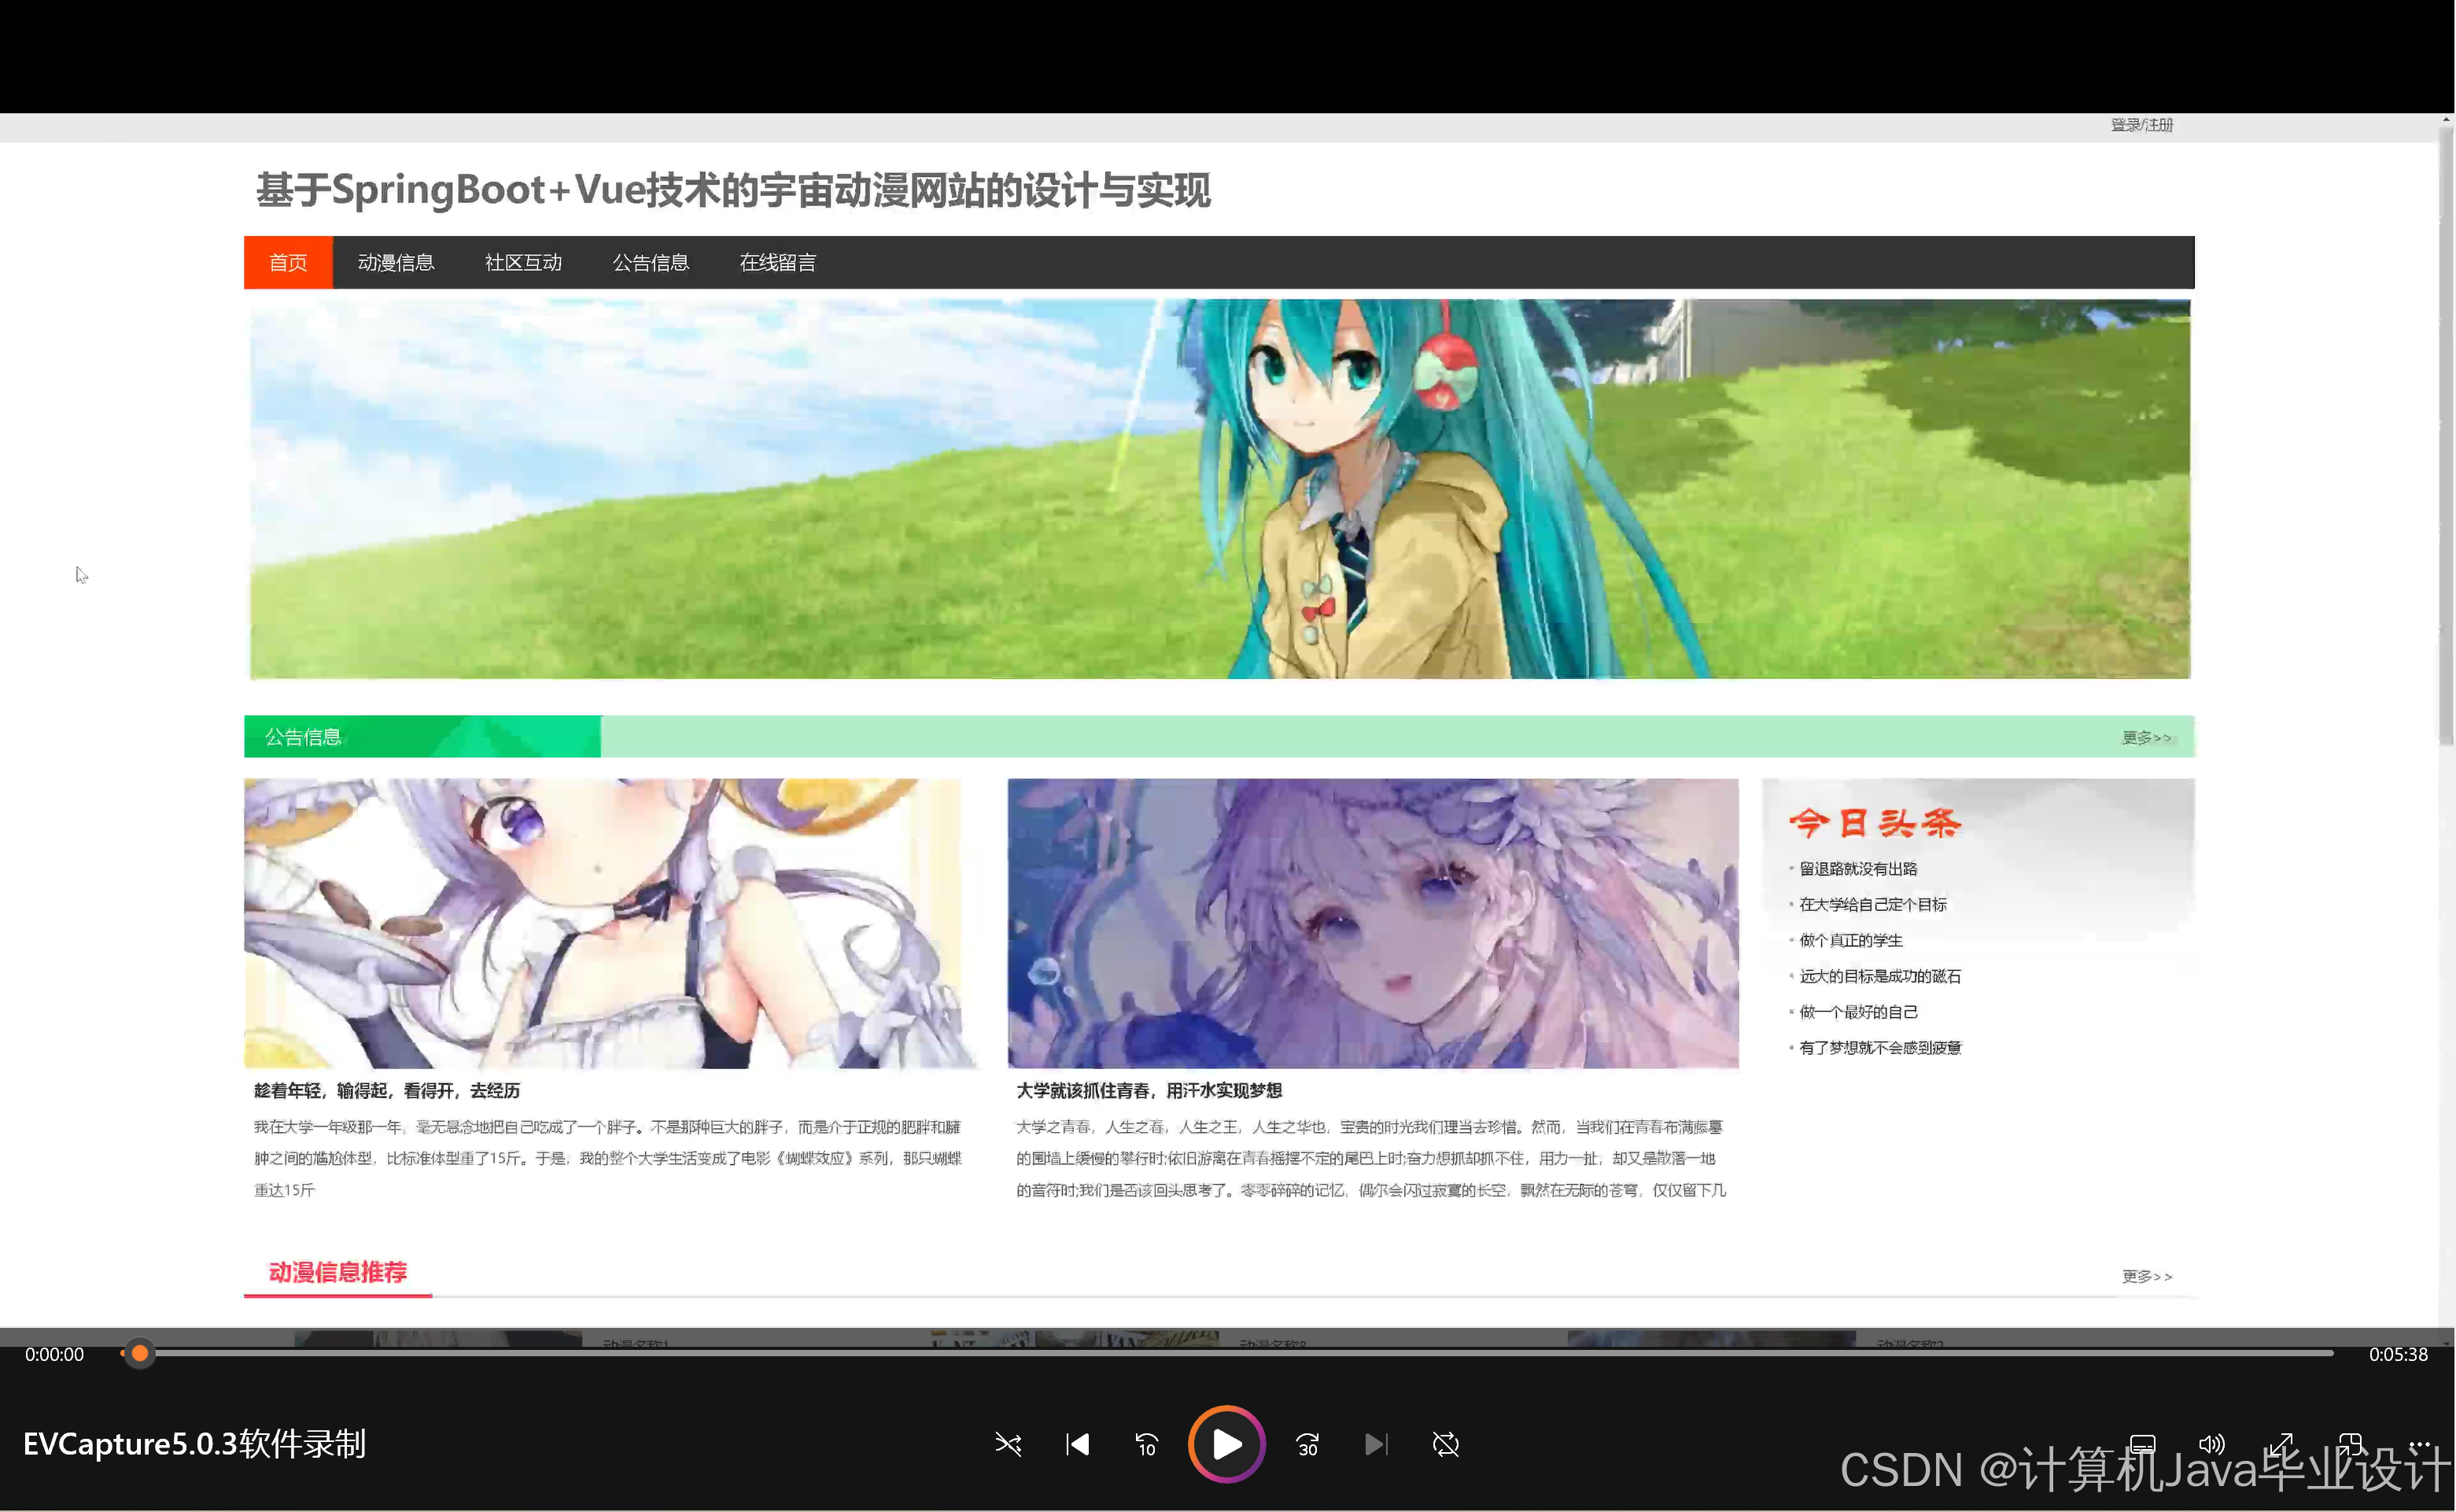2456x1512 pixels.
Task: Open 动漫信息 menu item
Action: point(396,262)
